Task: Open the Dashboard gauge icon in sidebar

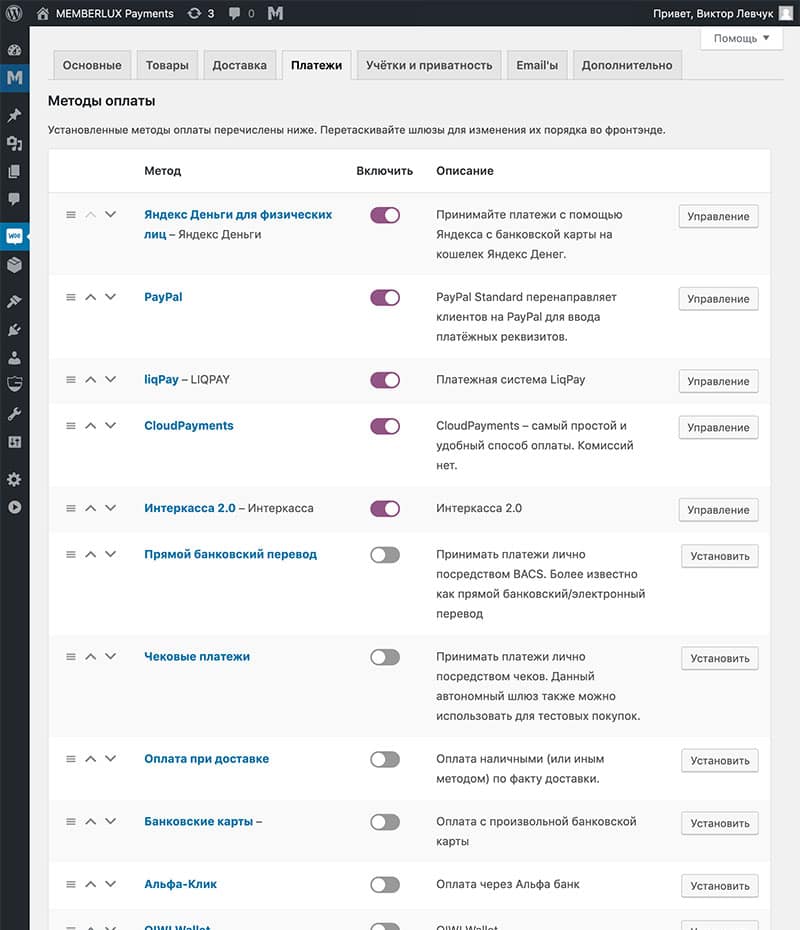Action: (x=14, y=50)
